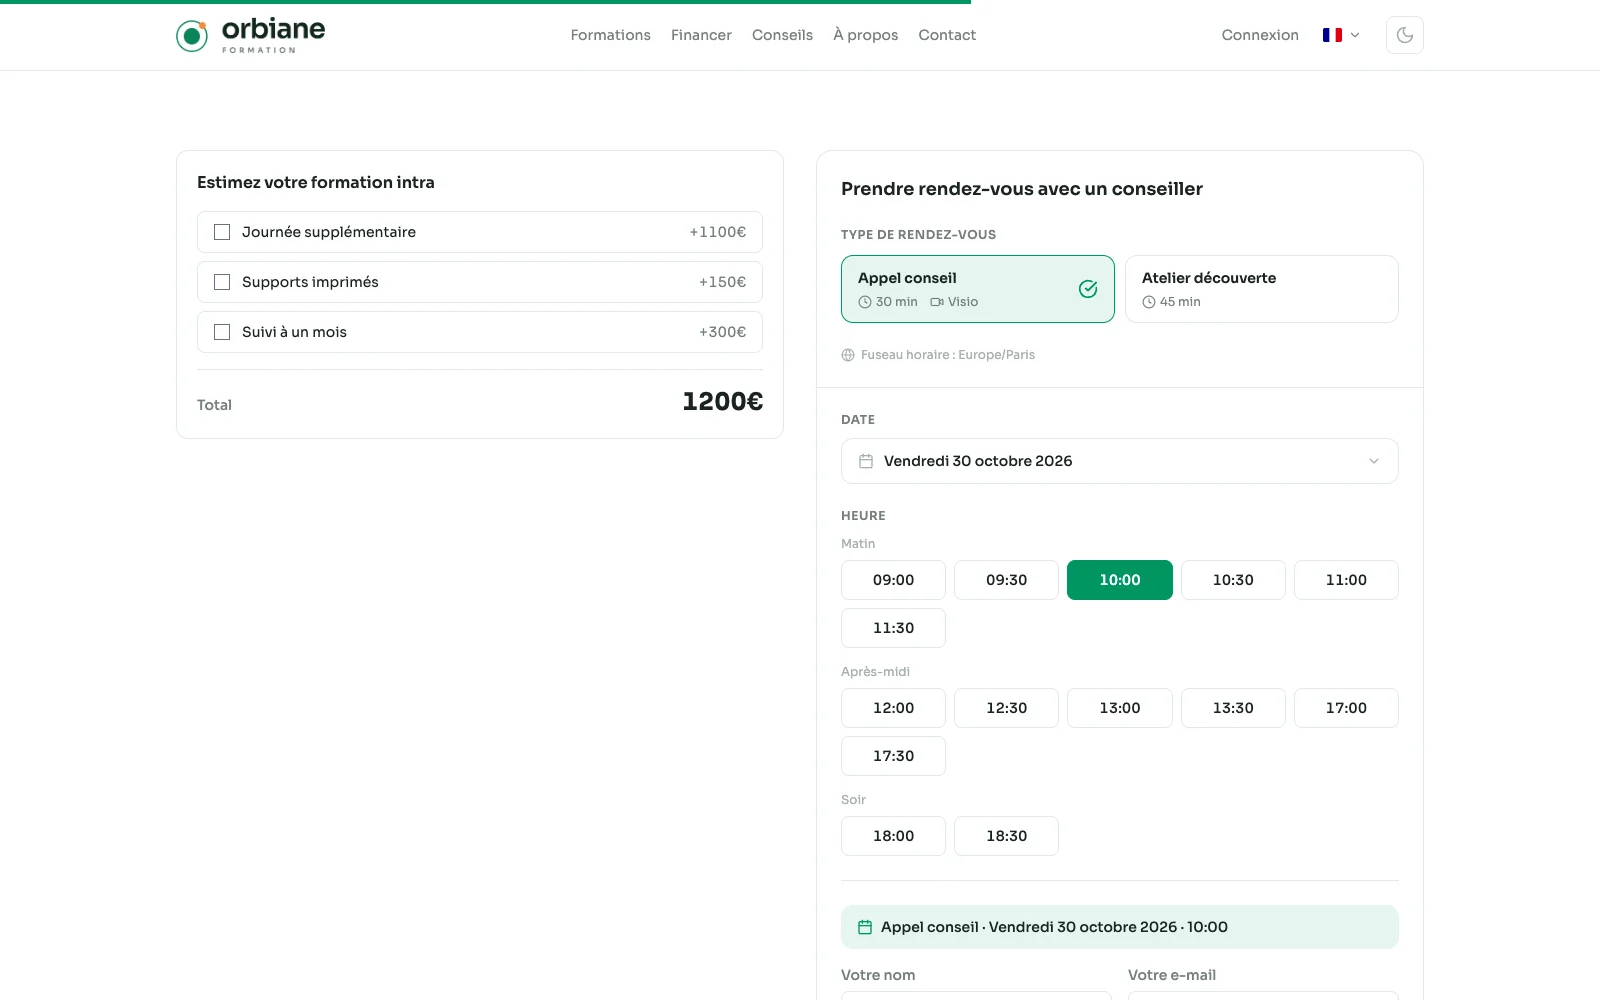Pick the 13:30 time slot
Image resolution: width=1600 pixels, height=1000 pixels.
[1233, 708]
